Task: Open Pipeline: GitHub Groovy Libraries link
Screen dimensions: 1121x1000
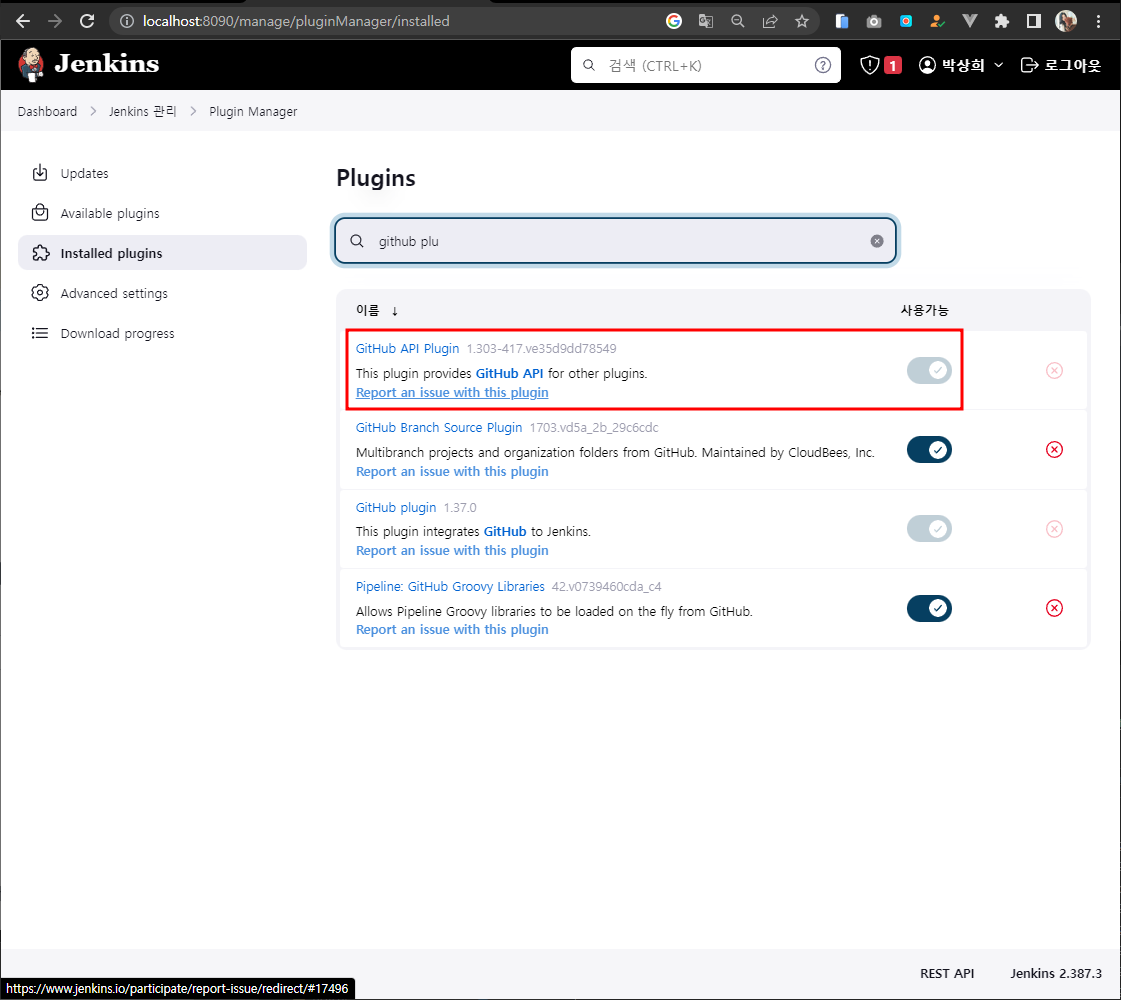Action: coord(450,586)
